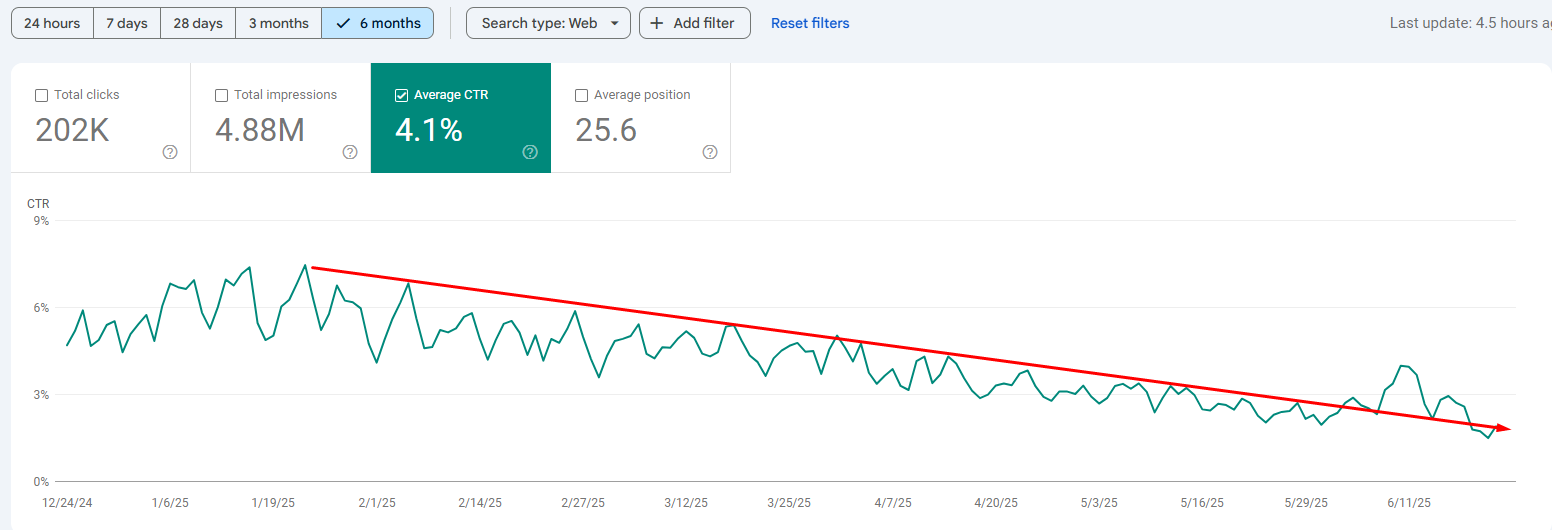Screen dimensions: 1552x530
Task: Uncheck the Average CTR checkbox
Action: tap(401, 95)
